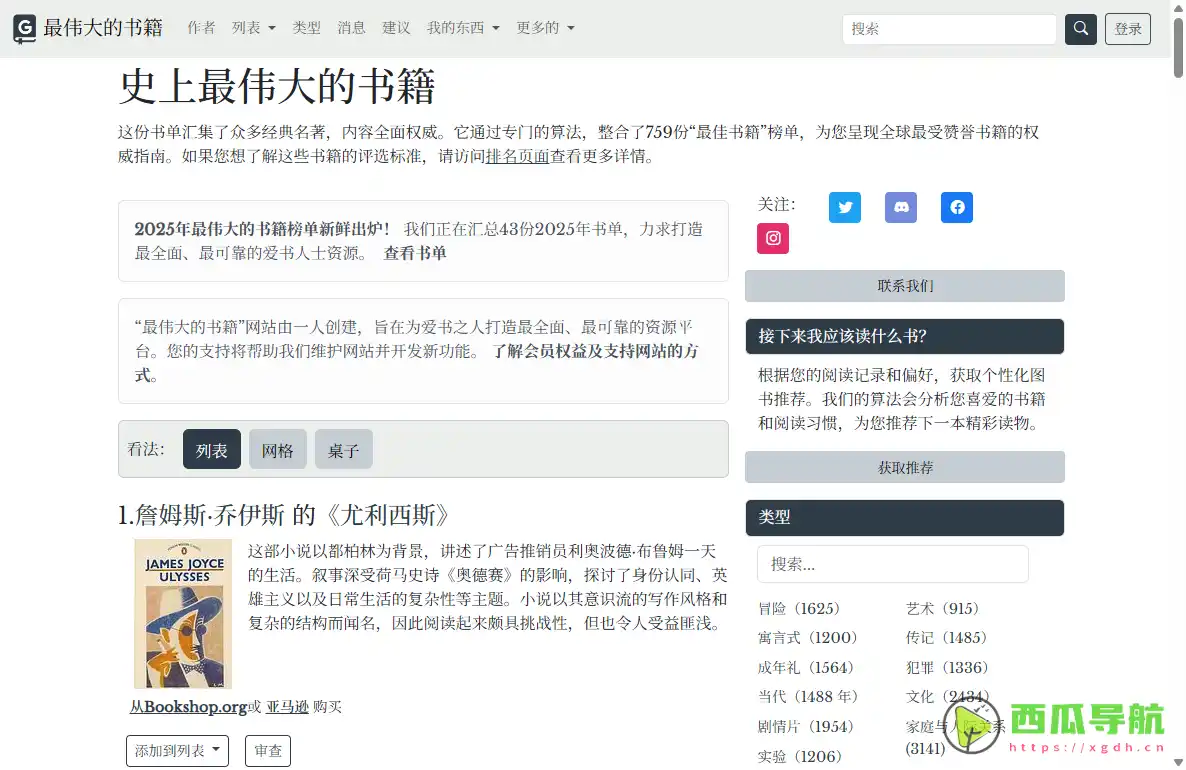Open the 作者 nav item

point(201,28)
